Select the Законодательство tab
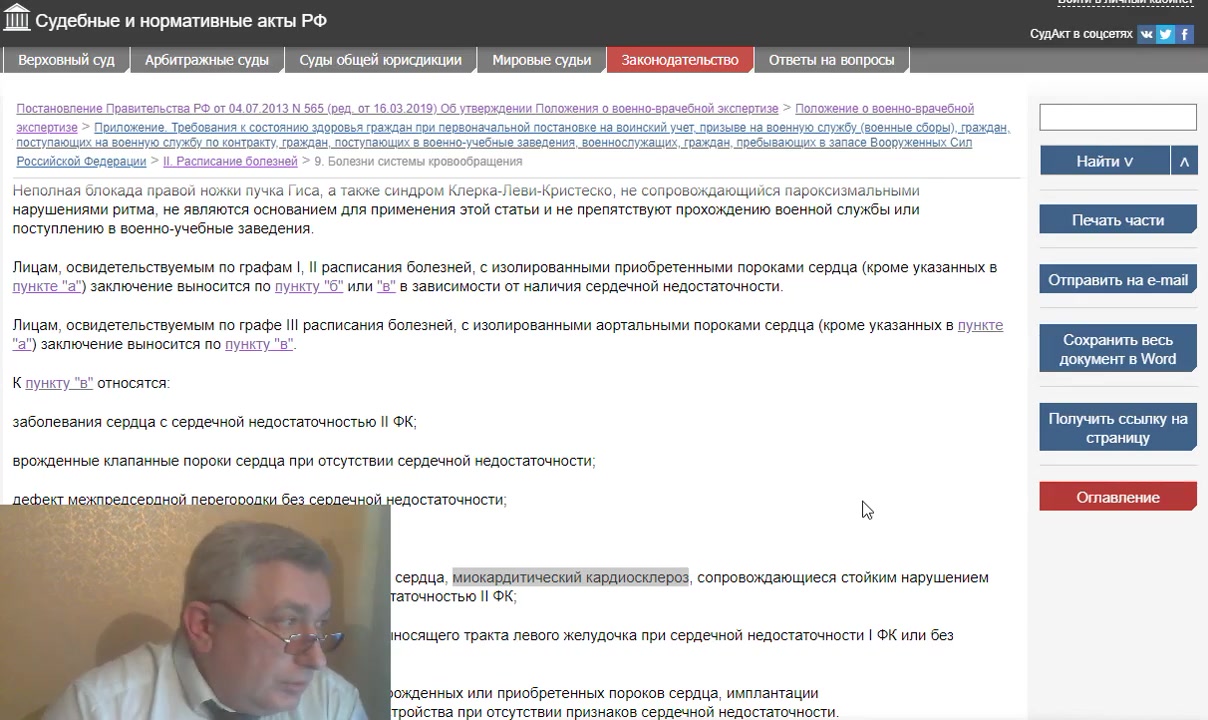1208x720 pixels. (x=680, y=60)
